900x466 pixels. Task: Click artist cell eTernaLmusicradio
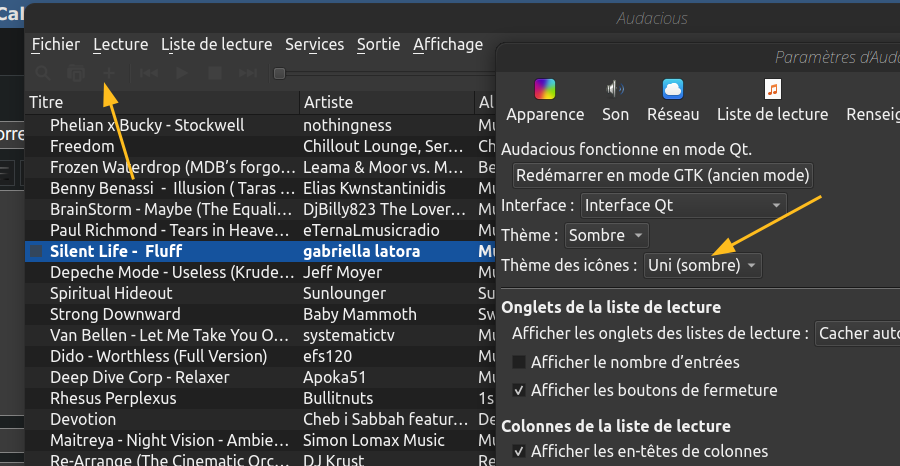(371, 230)
